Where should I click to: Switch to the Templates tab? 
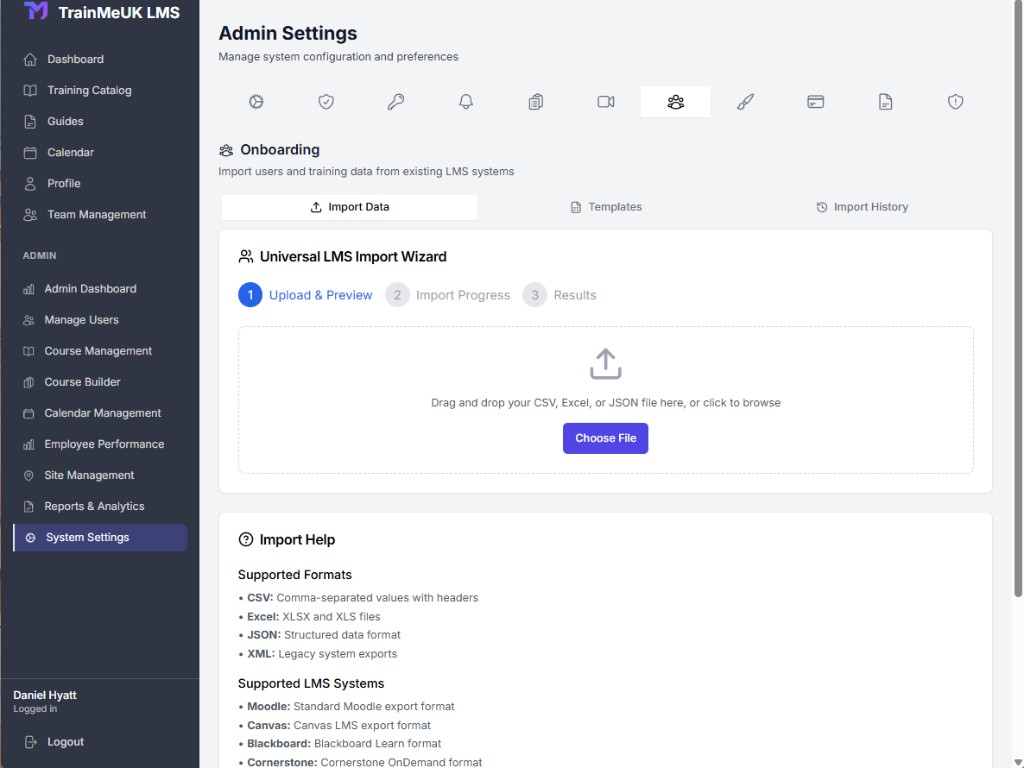605,207
